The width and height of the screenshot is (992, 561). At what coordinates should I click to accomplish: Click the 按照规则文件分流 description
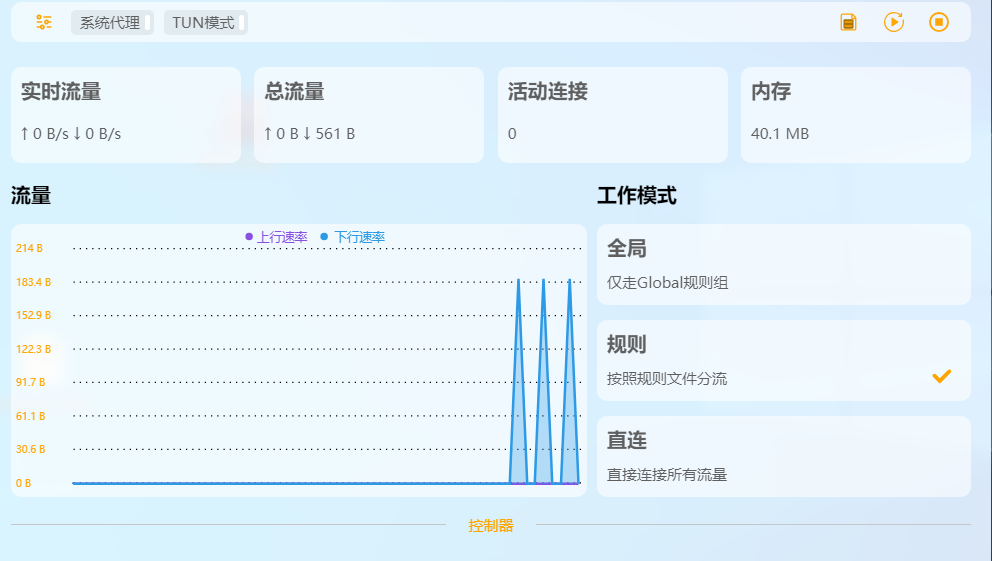coord(667,378)
